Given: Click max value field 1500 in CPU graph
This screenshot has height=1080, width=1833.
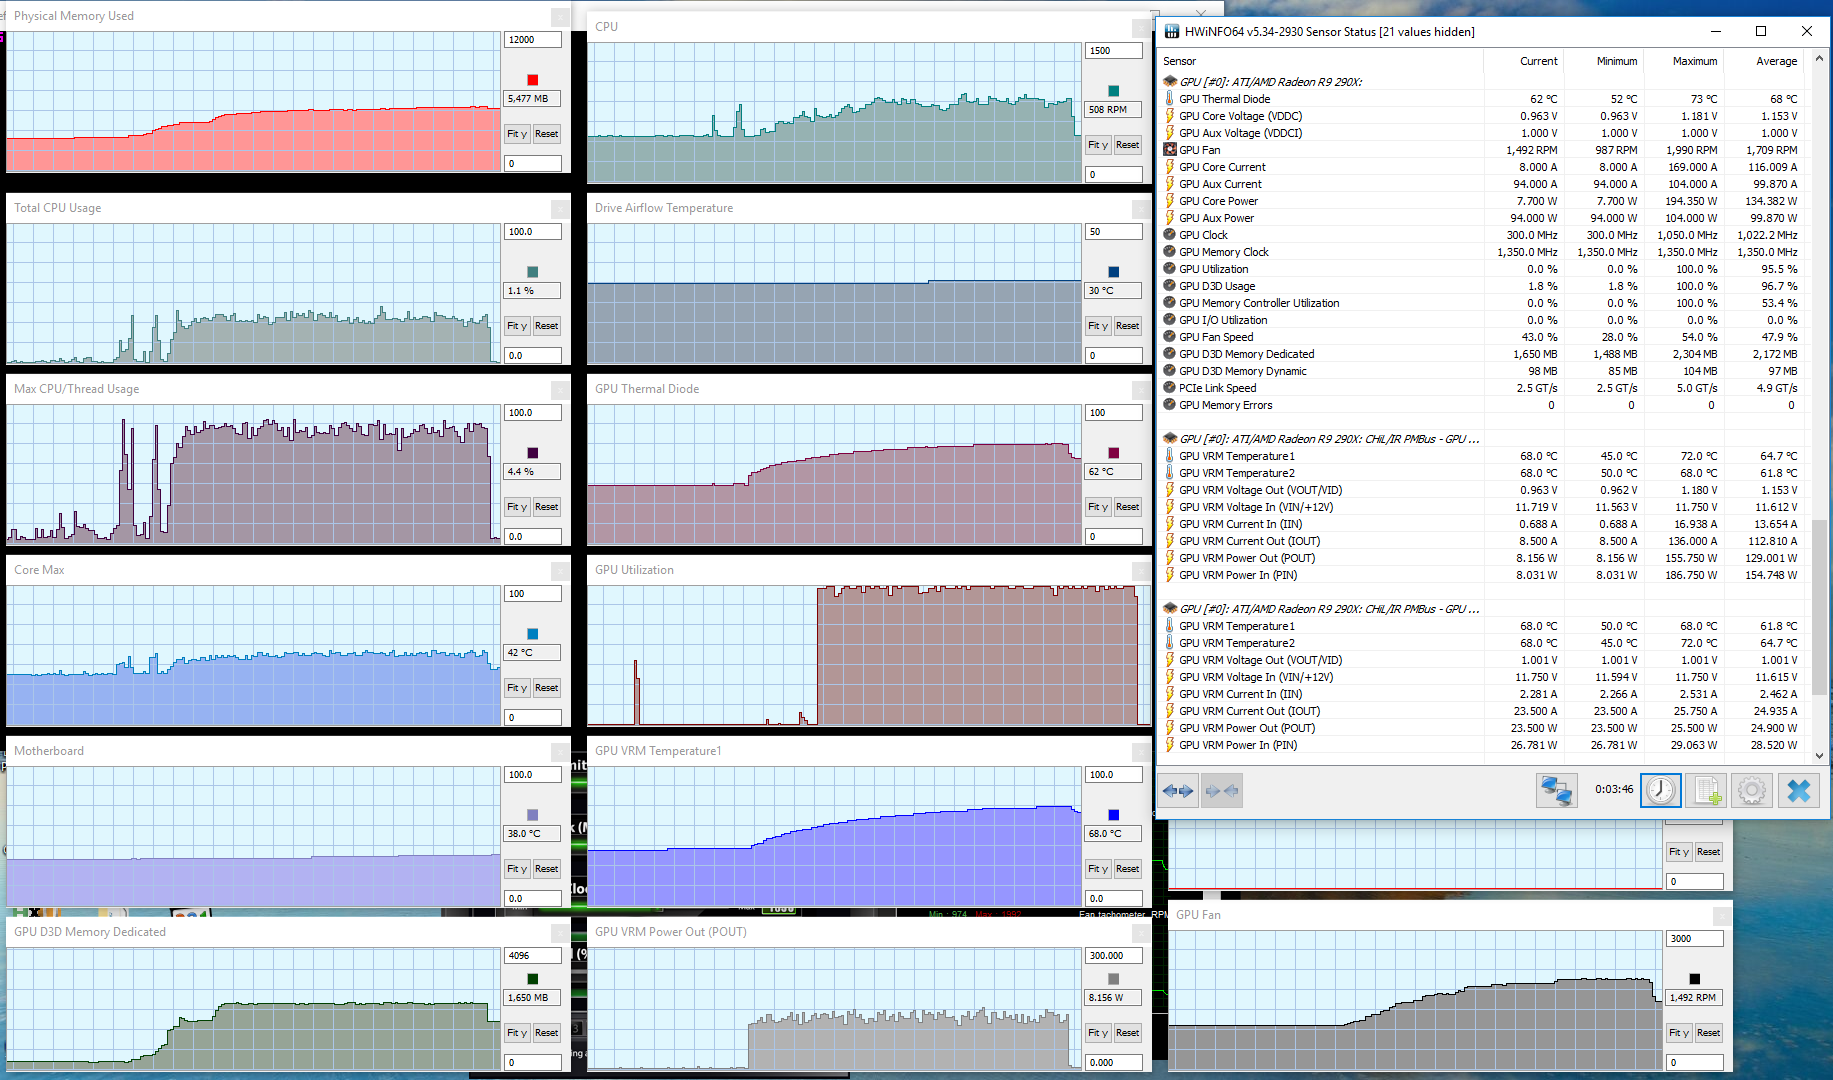Looking at the screenshot, I should (x=1114, y=51).
